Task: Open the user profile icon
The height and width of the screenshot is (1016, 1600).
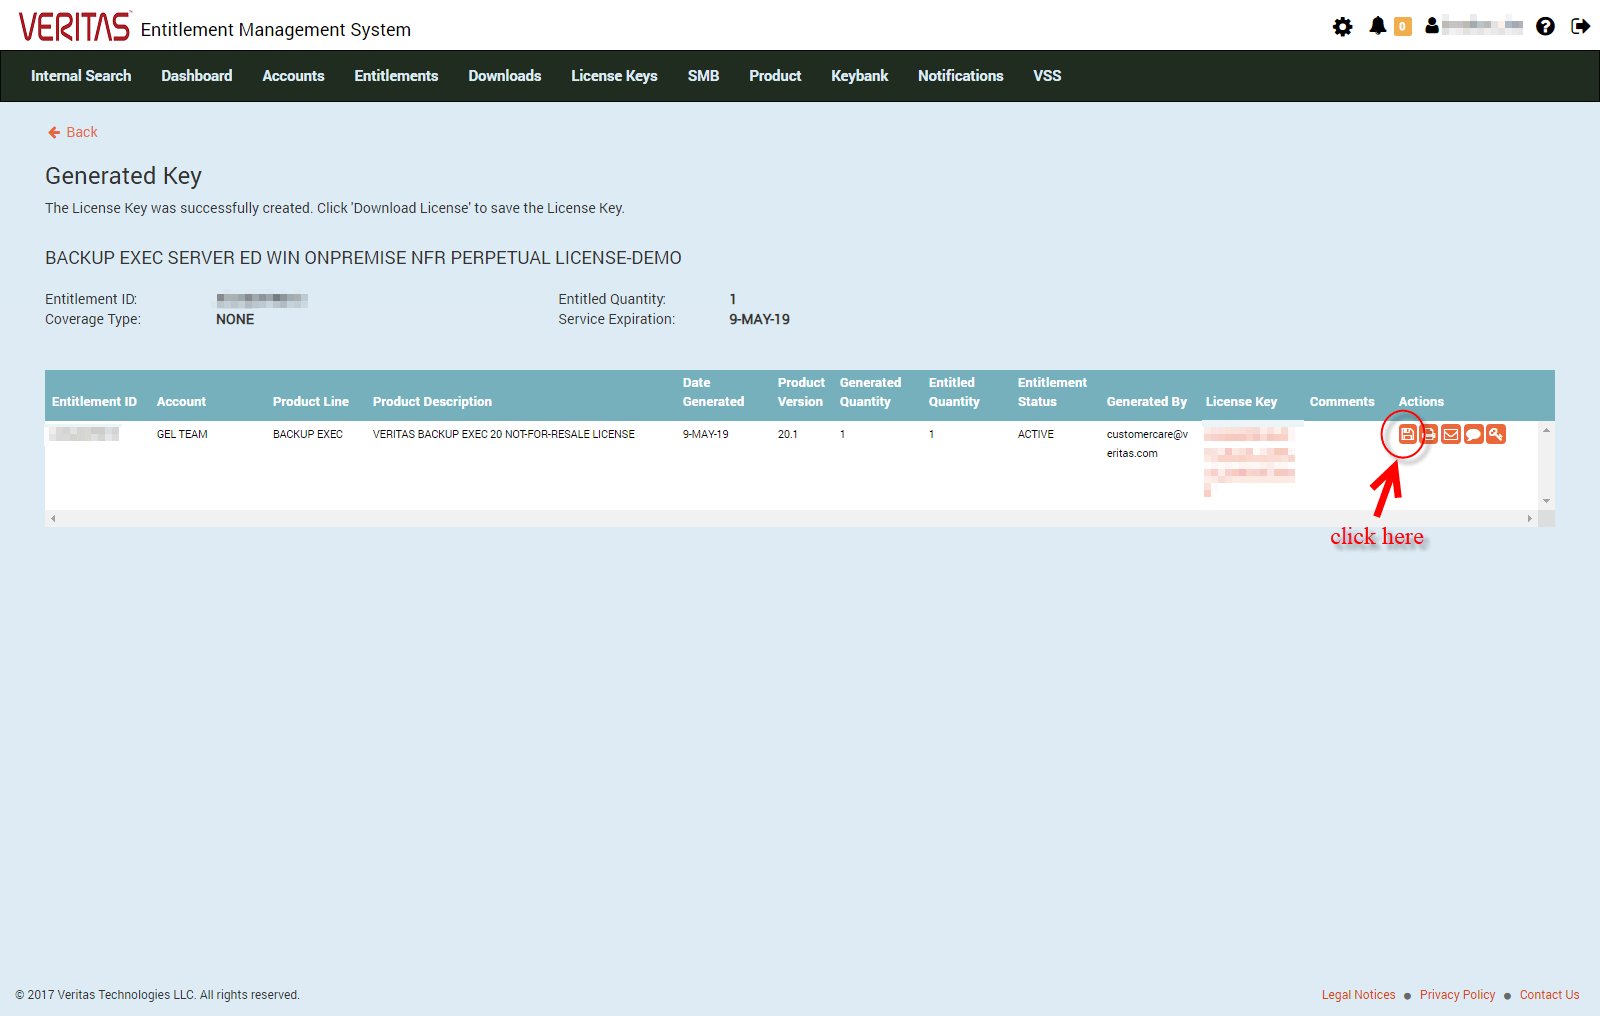Action: click(x=1432, y=26)
